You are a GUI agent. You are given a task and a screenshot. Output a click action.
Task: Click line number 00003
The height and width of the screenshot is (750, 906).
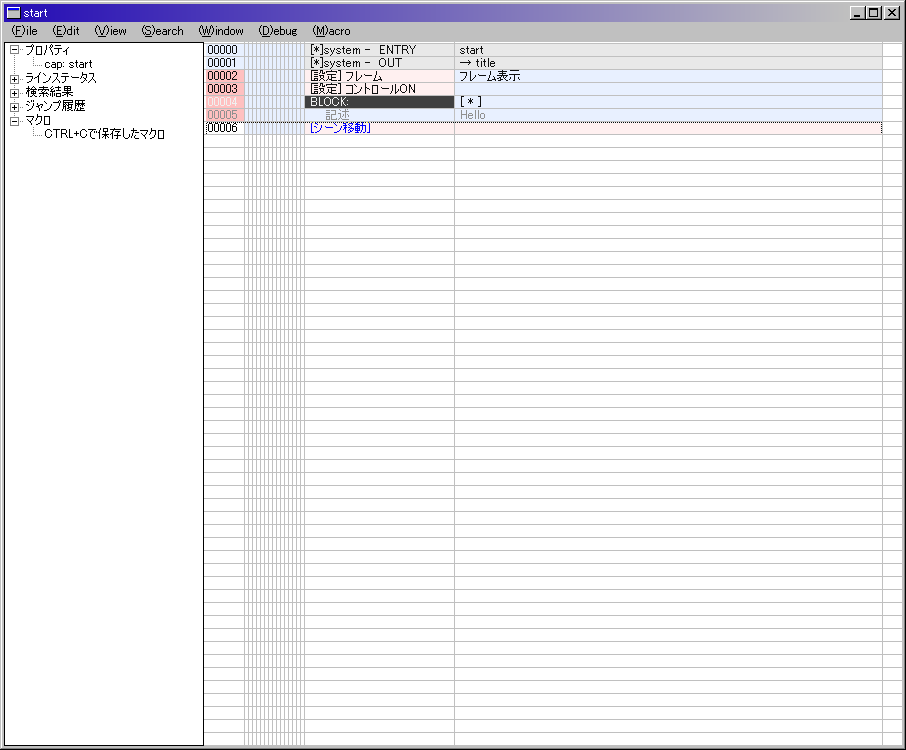tap(224, 89)
